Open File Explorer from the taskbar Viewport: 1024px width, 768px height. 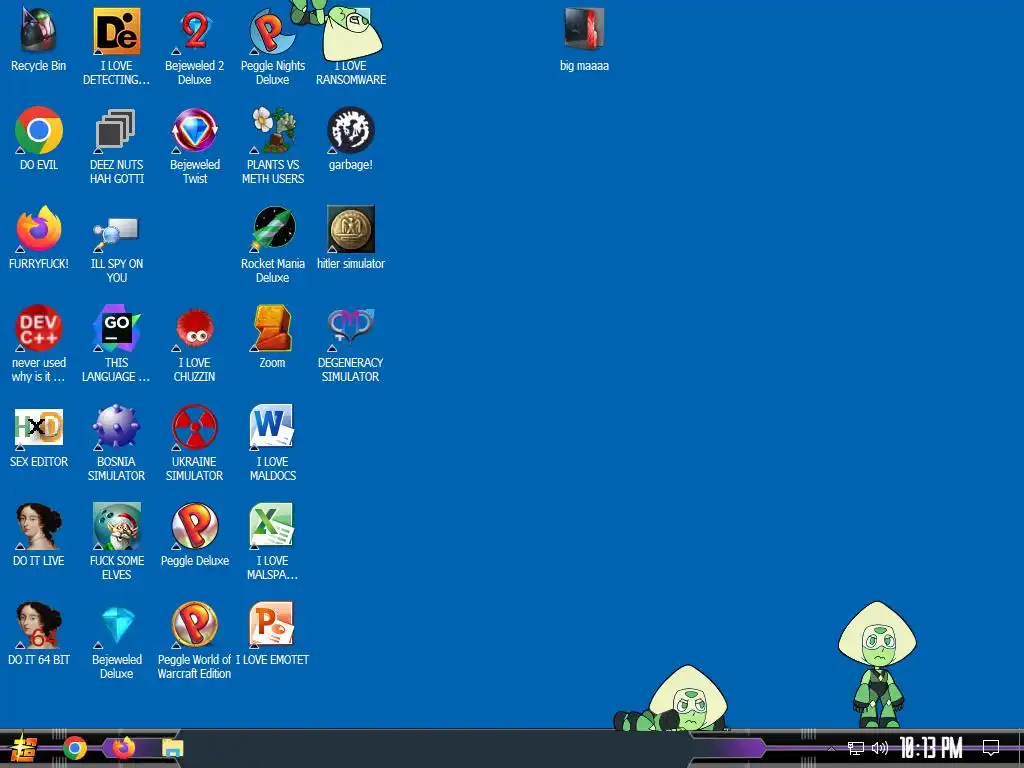(x=172, y=748)
